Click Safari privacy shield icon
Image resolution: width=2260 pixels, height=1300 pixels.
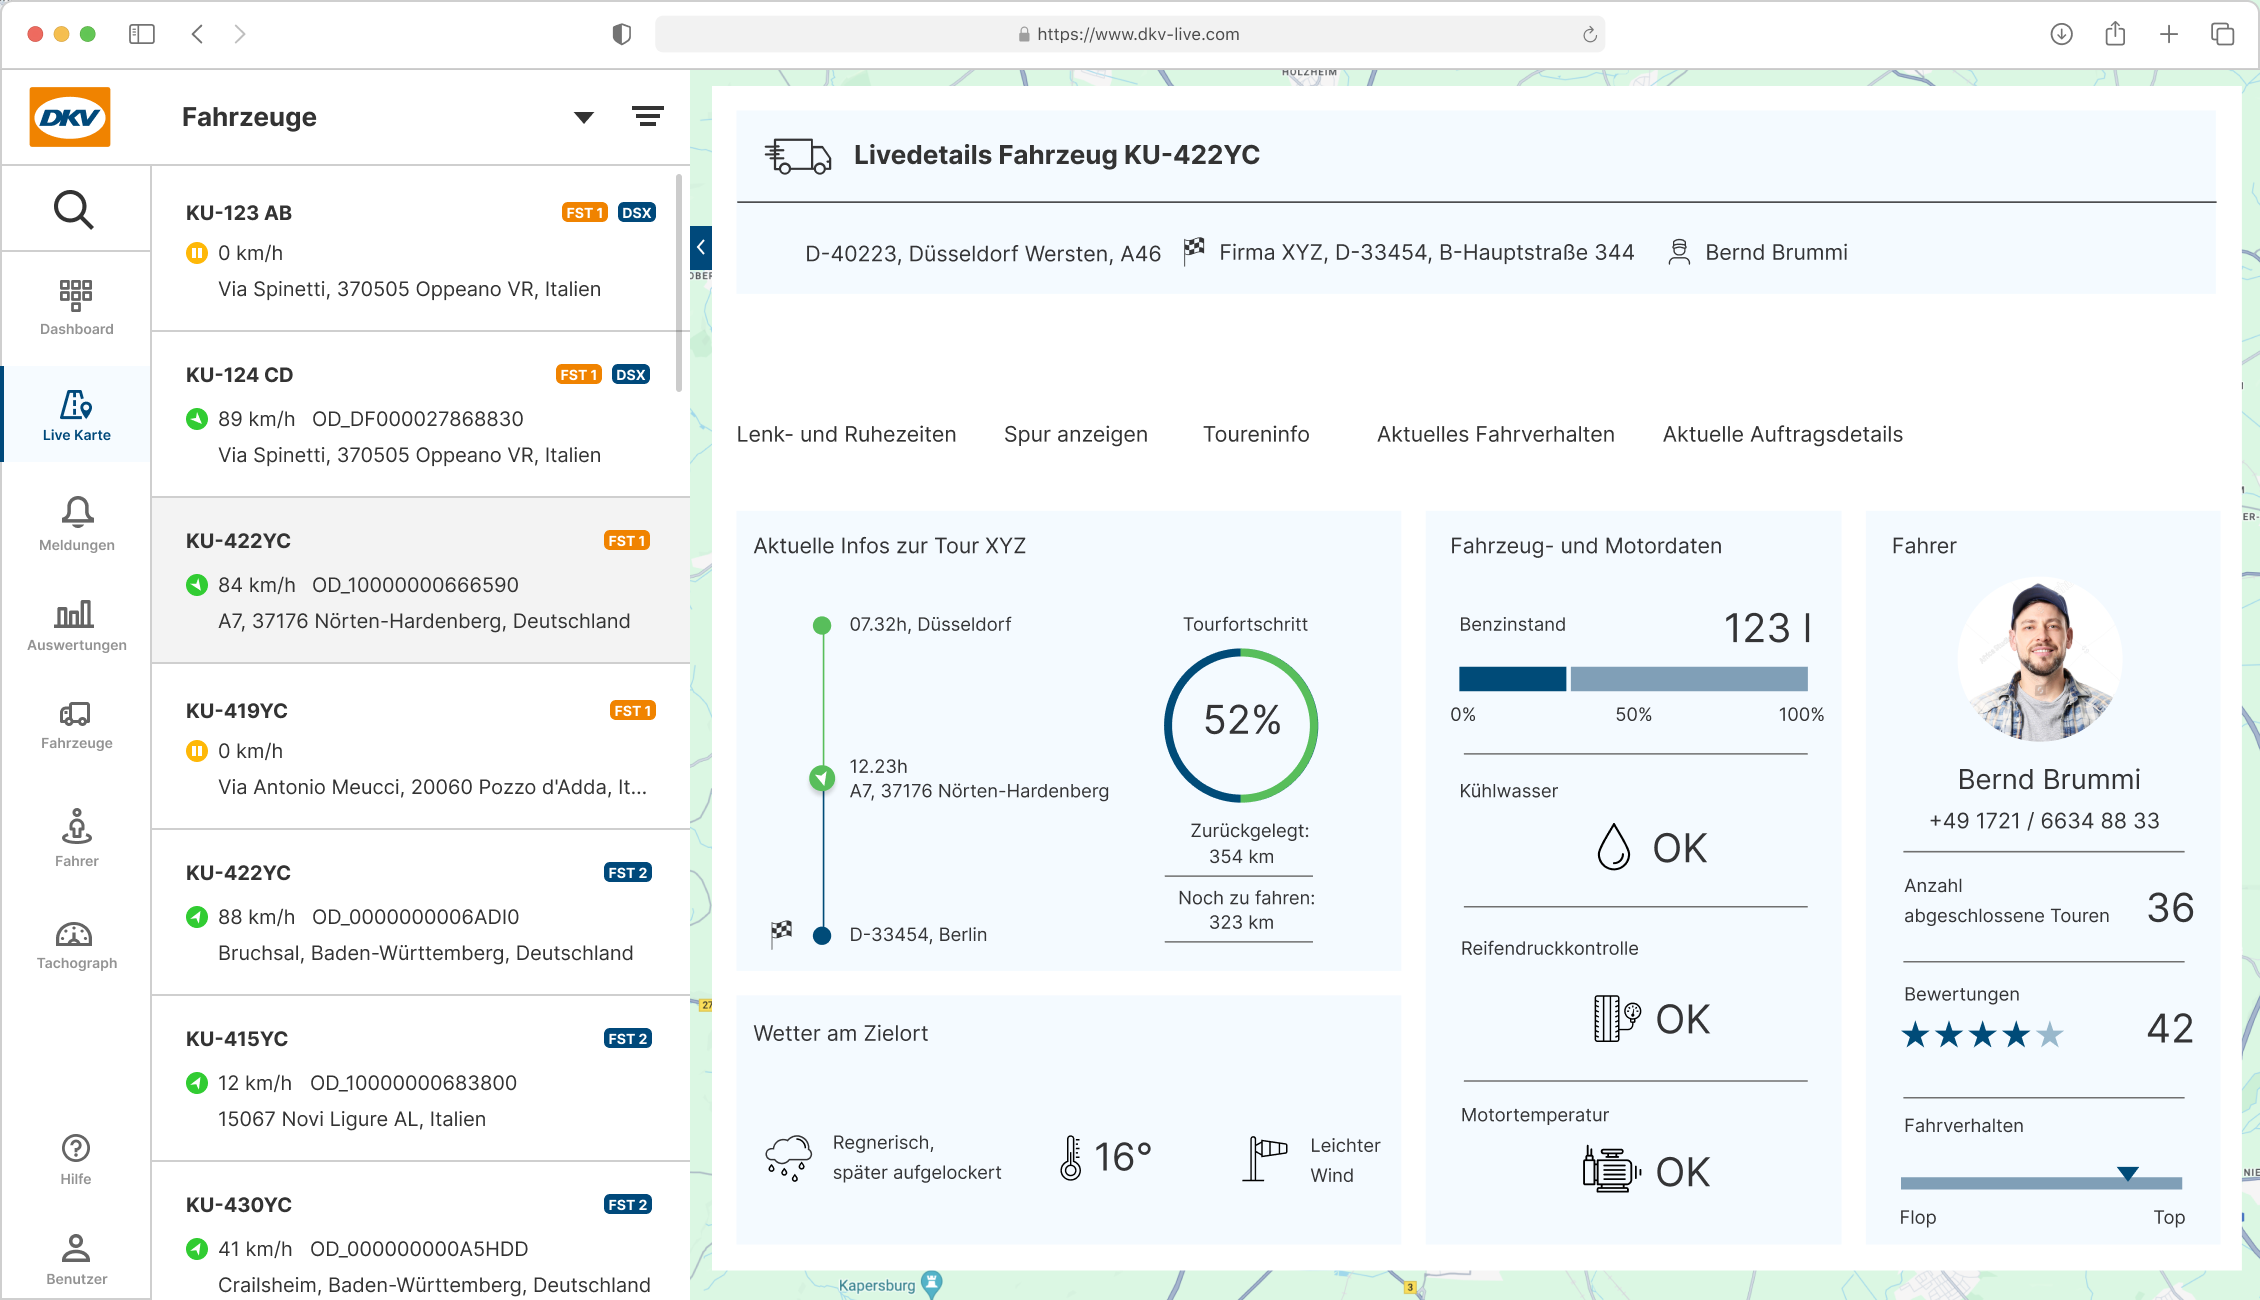pos(622,34)
